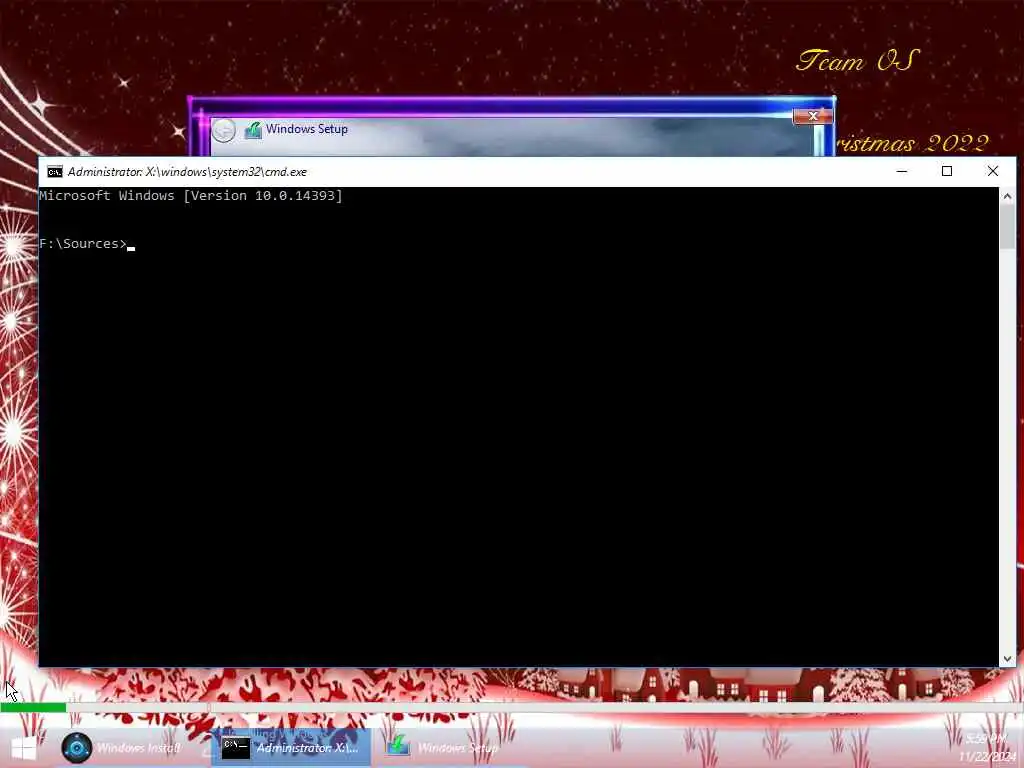This screenshot has height=768, width=1024.
Task: Click the Microsoft Windows version text
Action: tap(191, 196)
